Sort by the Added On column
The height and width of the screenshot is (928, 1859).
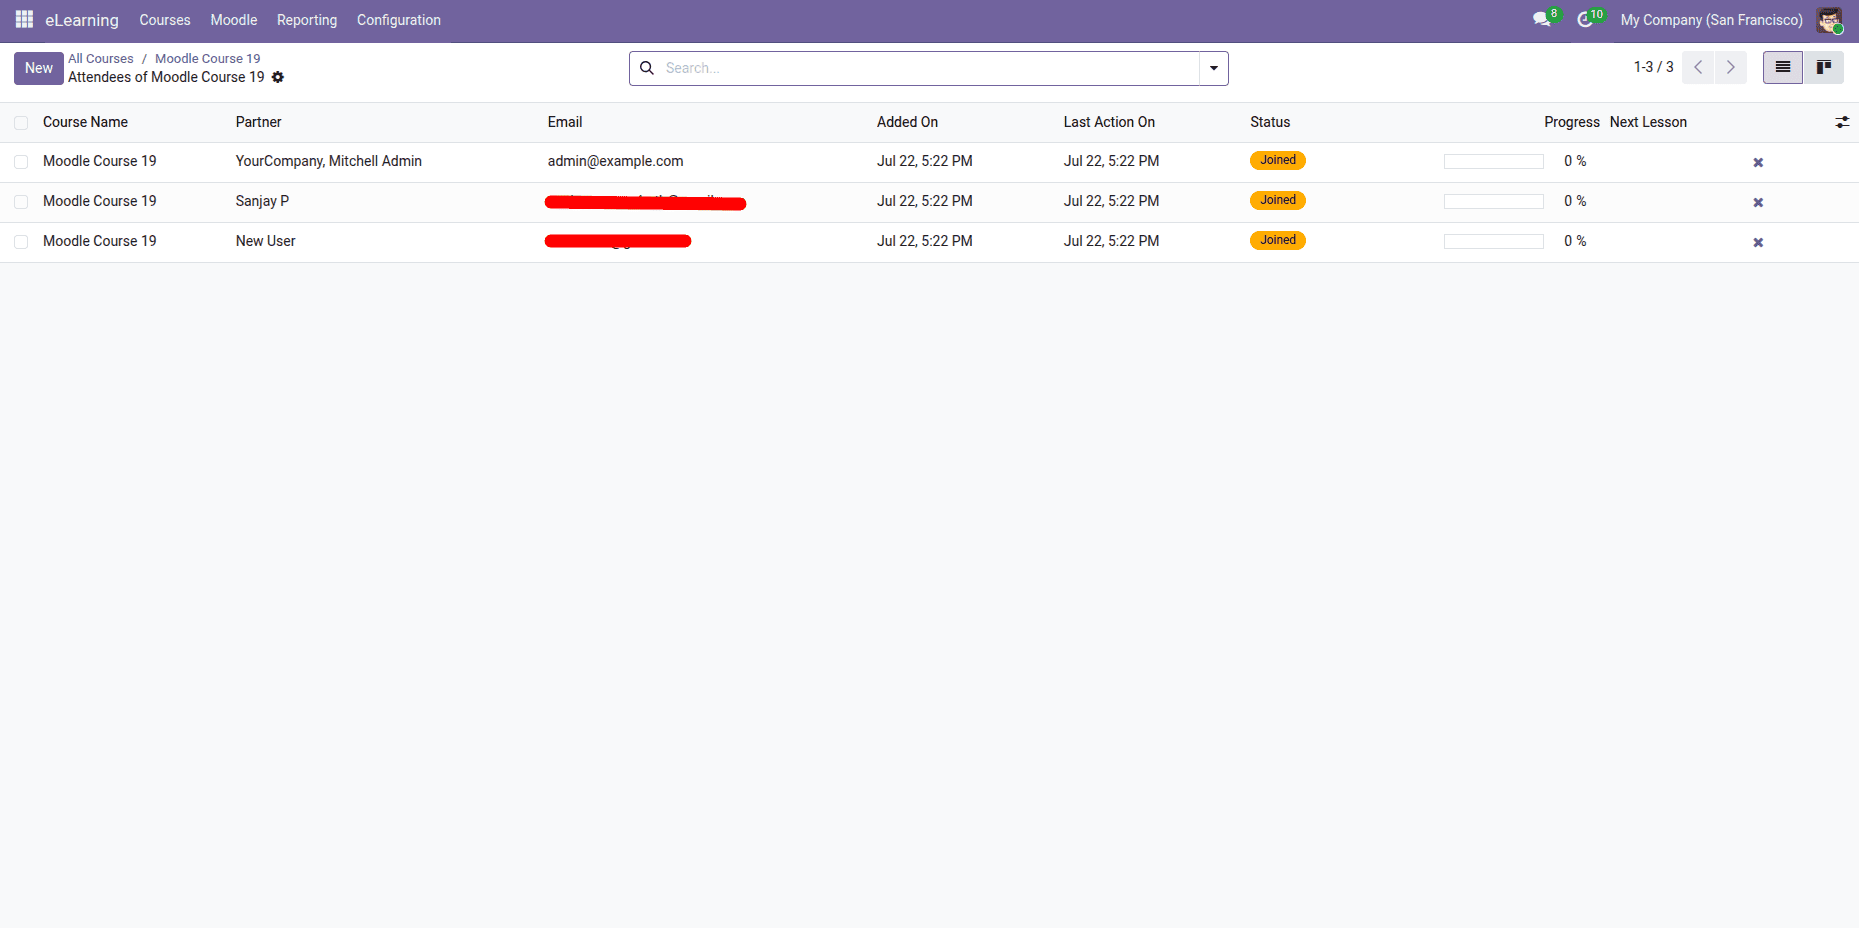click(907, 122)
